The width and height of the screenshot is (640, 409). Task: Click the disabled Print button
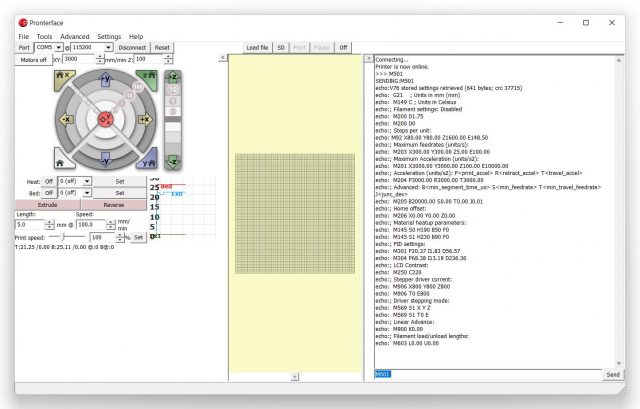(299, 48)
